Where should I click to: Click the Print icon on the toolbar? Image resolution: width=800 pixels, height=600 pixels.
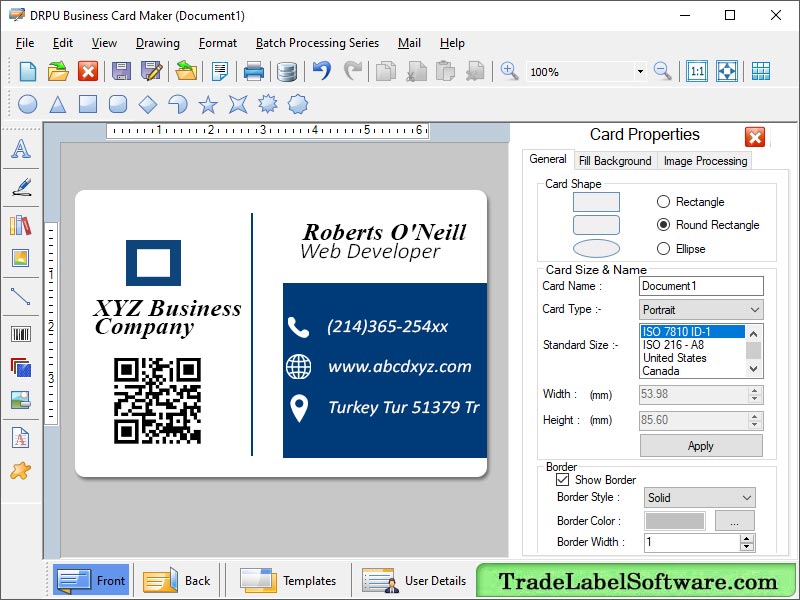254,71
